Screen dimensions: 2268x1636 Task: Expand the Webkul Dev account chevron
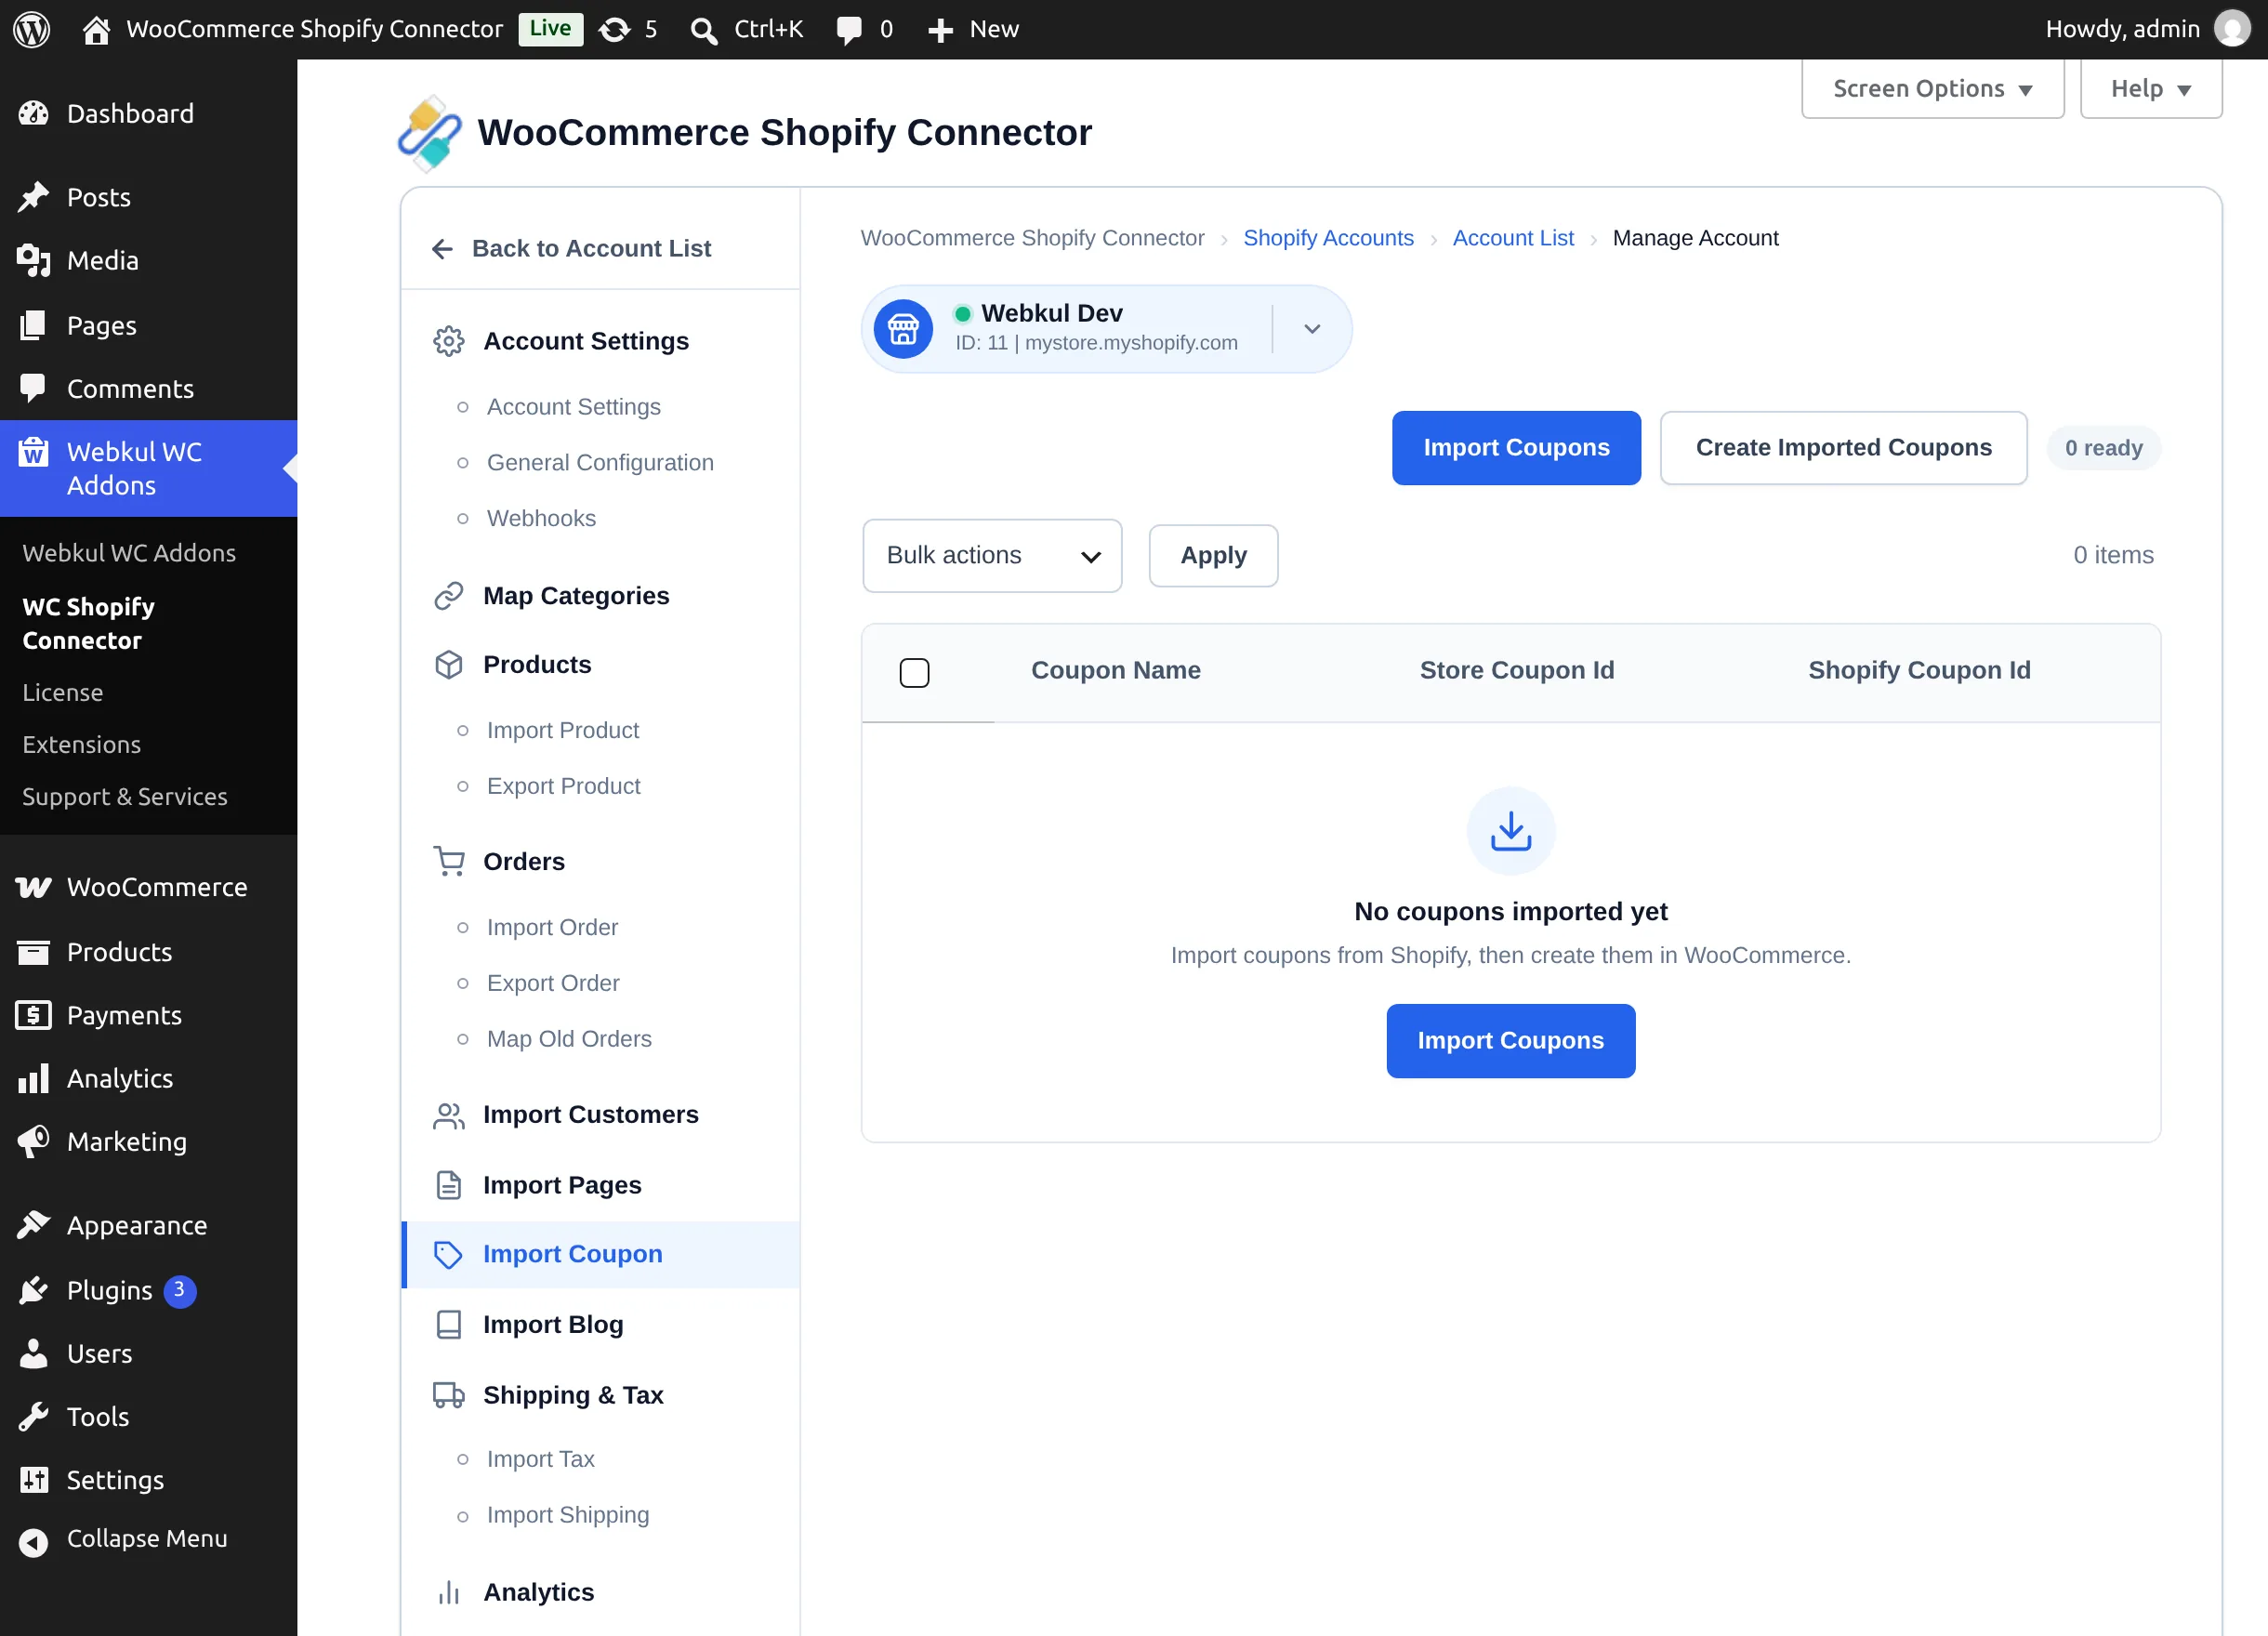1312,329
